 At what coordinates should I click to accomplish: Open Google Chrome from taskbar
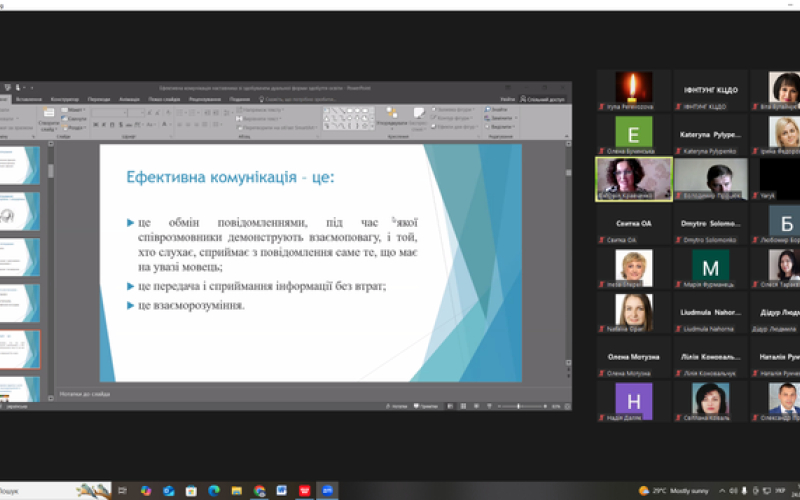259,491
